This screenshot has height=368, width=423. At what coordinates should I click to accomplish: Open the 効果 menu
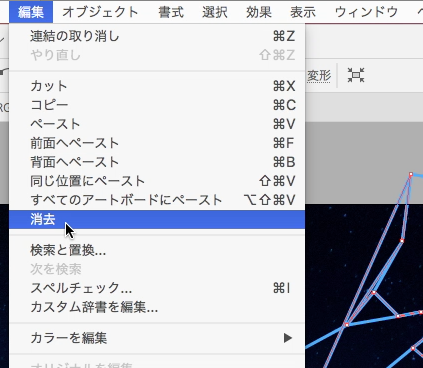pyautogui.click(x=259, y=12)
